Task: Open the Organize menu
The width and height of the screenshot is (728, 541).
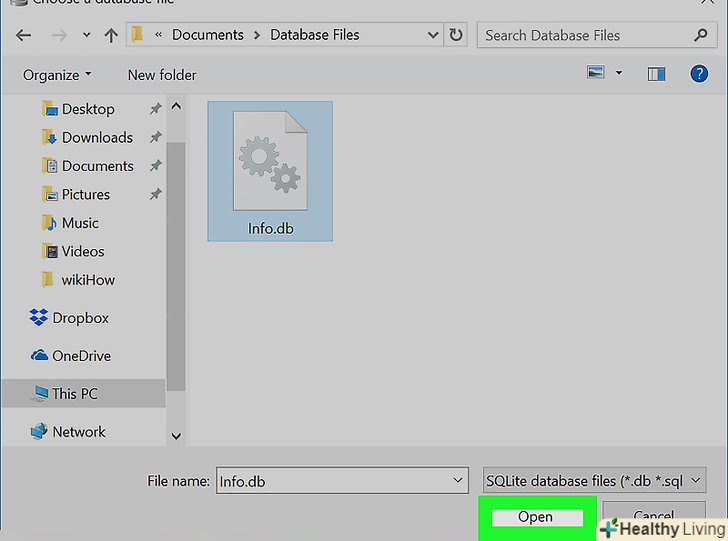Action: tap(57, 75)
